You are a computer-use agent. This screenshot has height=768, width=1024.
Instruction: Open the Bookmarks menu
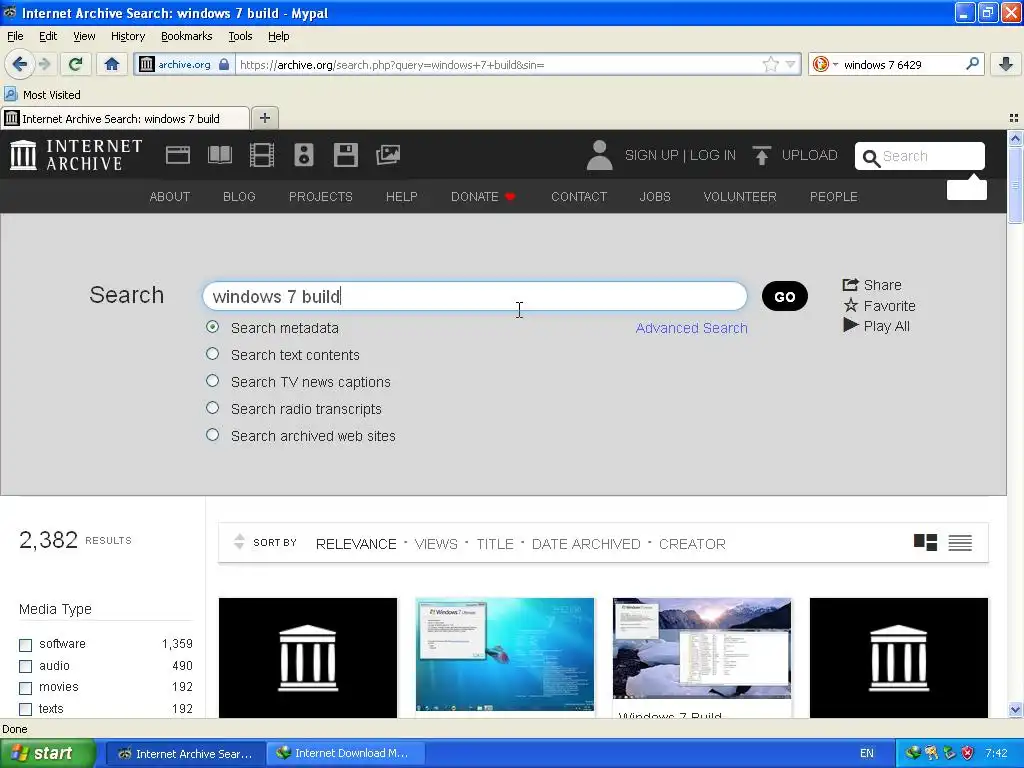[x=186, y=36]
